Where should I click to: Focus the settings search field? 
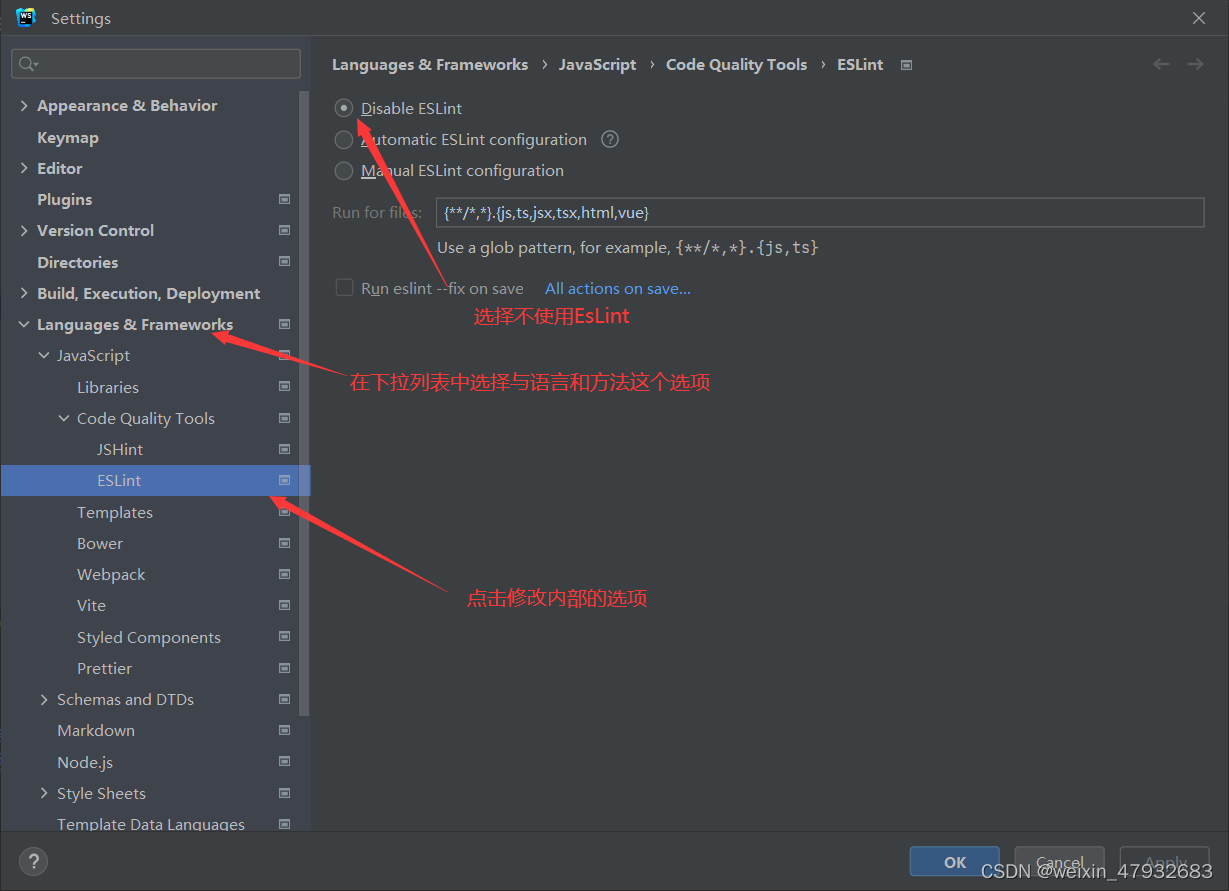(x=156, y=64)
